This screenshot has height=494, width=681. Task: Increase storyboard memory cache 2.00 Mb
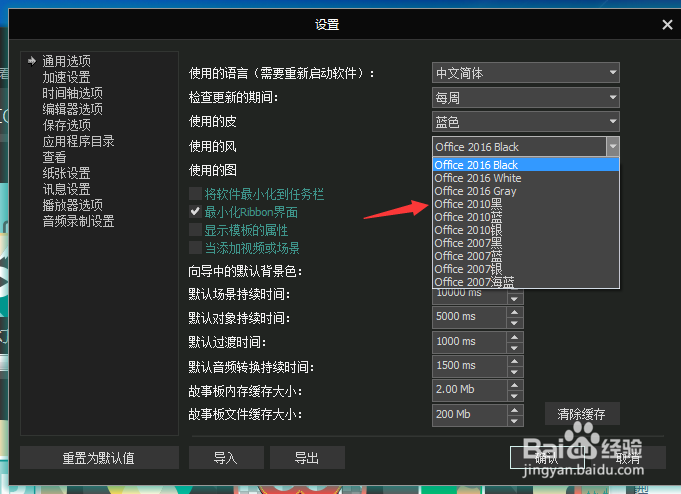515,385
